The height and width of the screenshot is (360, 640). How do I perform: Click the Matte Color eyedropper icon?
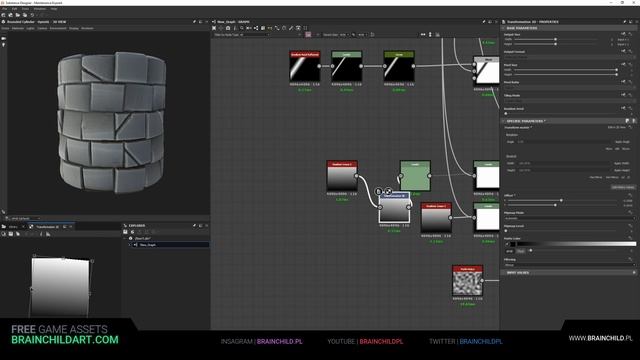507,244
